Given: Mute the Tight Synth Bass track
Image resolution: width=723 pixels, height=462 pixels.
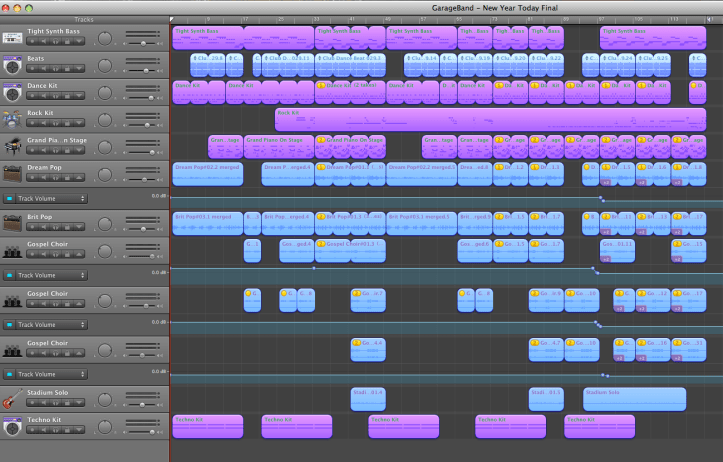Looking at the screenshot, I should (x=44, y=41).
